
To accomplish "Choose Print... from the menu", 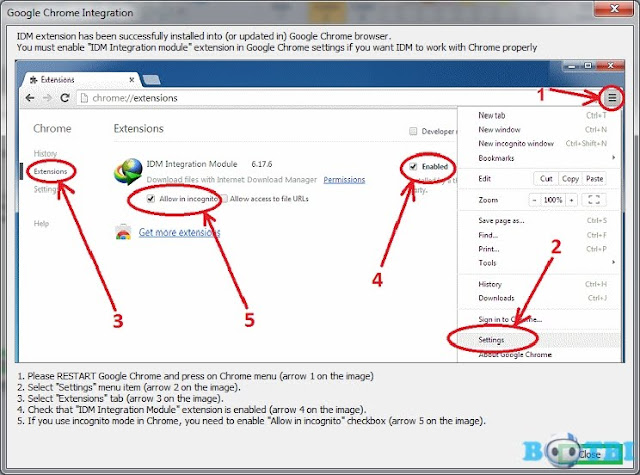I will (x=539, y=249).
